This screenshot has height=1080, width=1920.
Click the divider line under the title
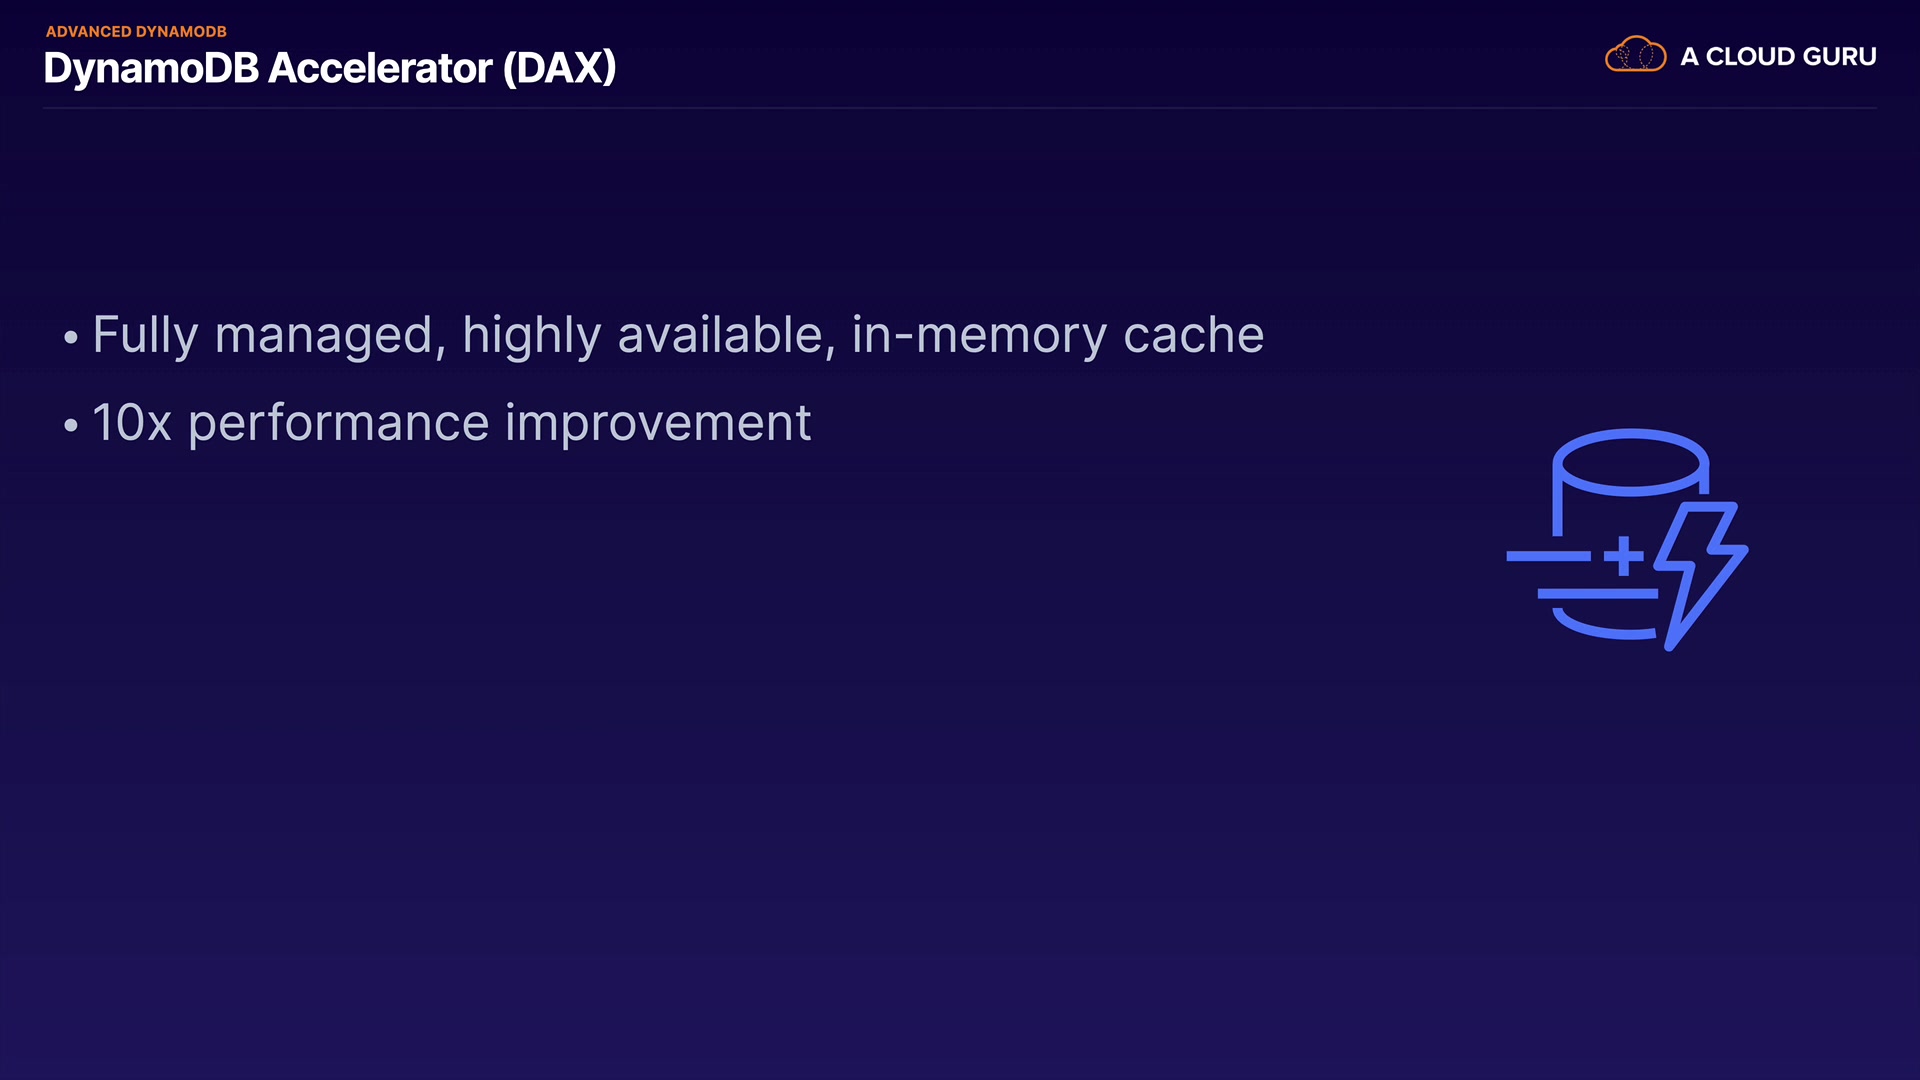[x=960, y=107]
